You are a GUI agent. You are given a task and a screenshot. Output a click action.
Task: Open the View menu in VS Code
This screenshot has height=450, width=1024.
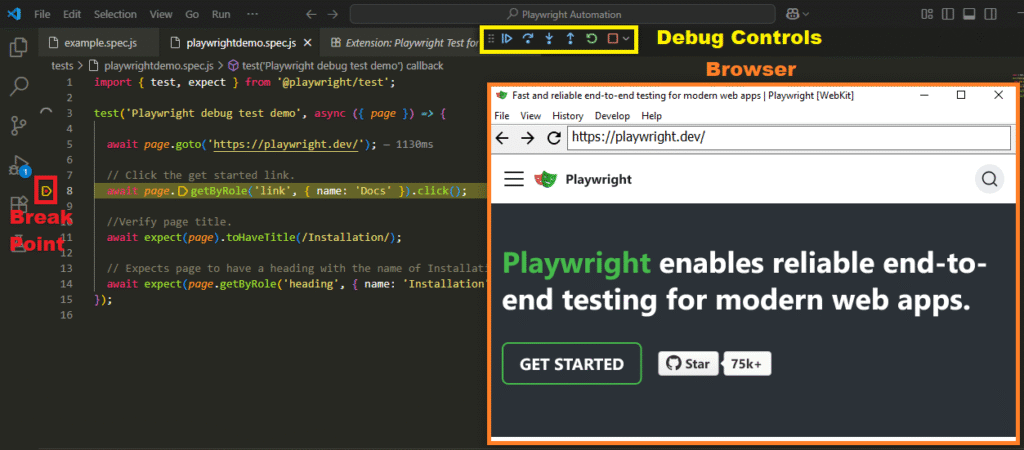click(x=161, y=14)
